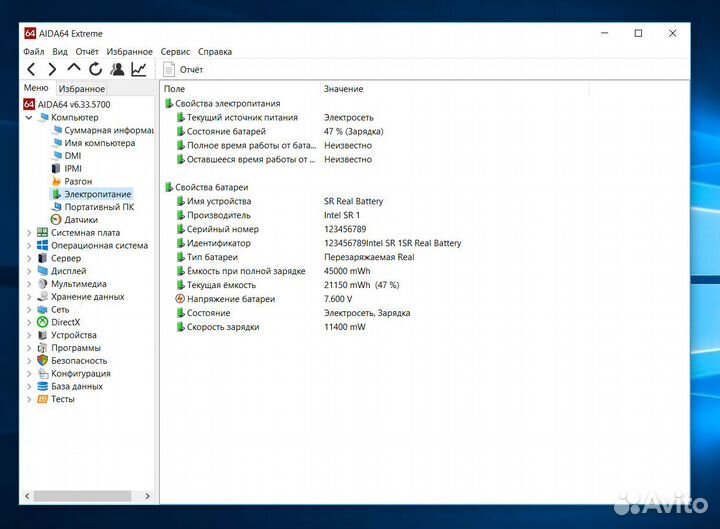720x529 pixels.
Task: Open the Сервис menu
Action: (175, 52)
